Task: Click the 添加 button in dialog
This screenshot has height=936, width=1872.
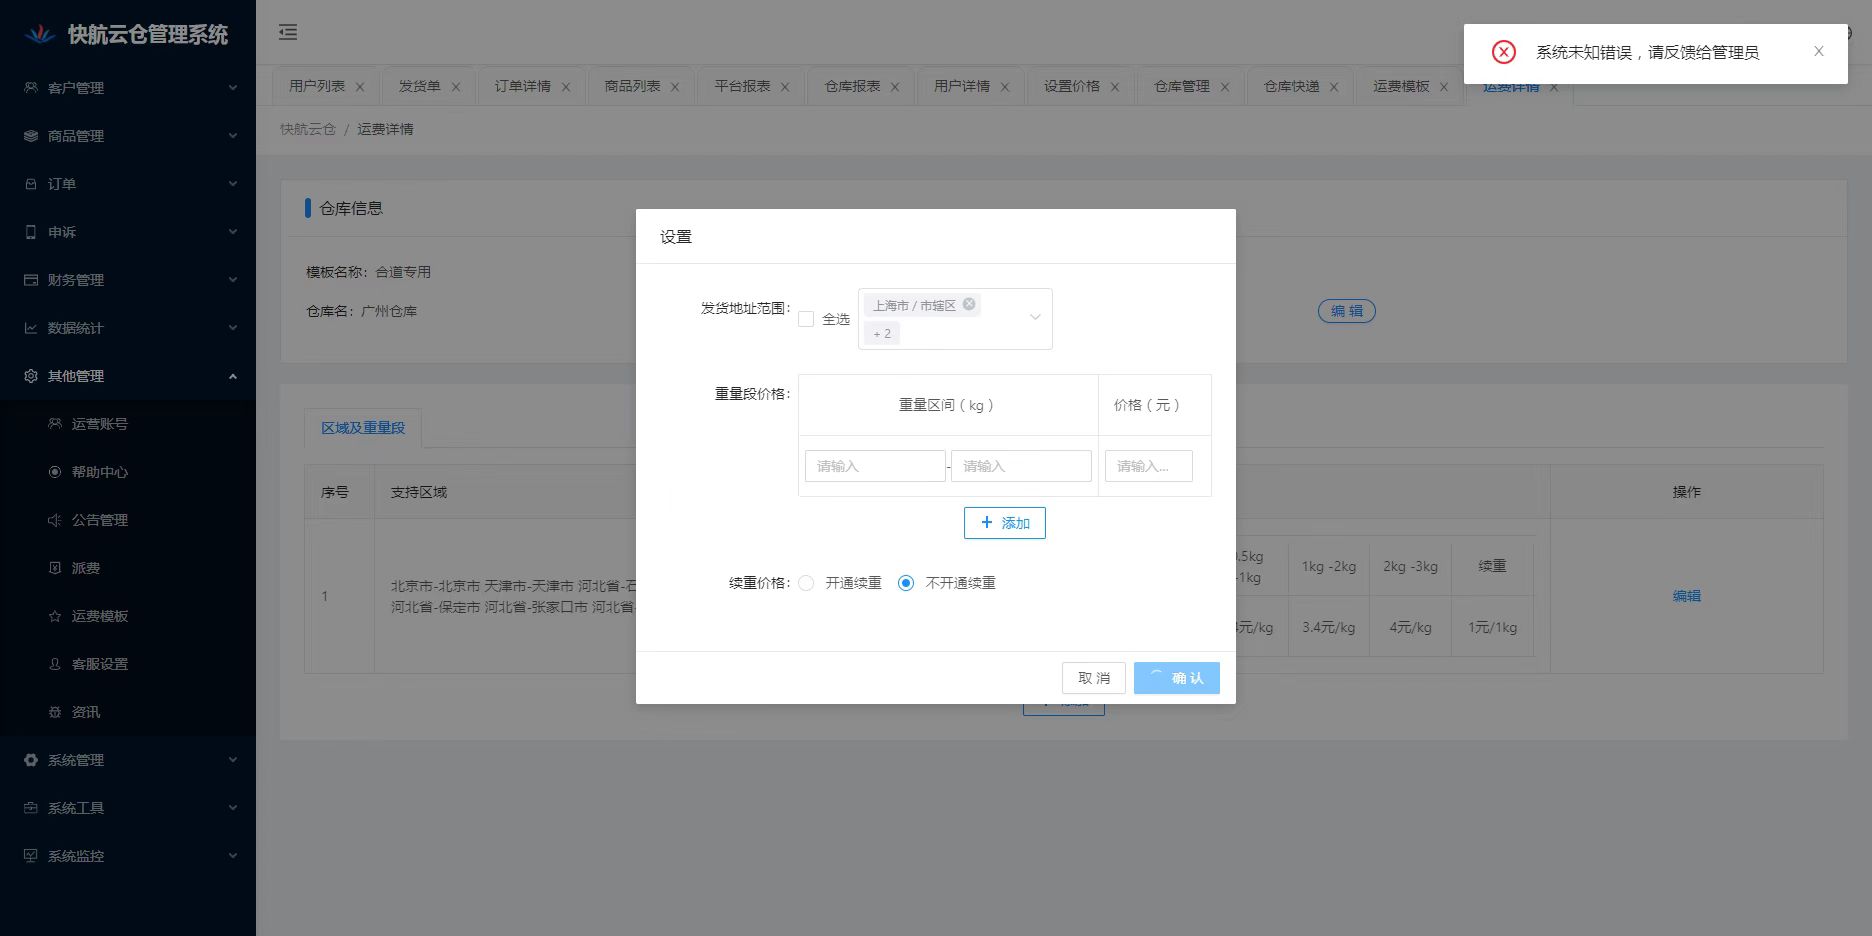Action: (x=1005, y=523)
